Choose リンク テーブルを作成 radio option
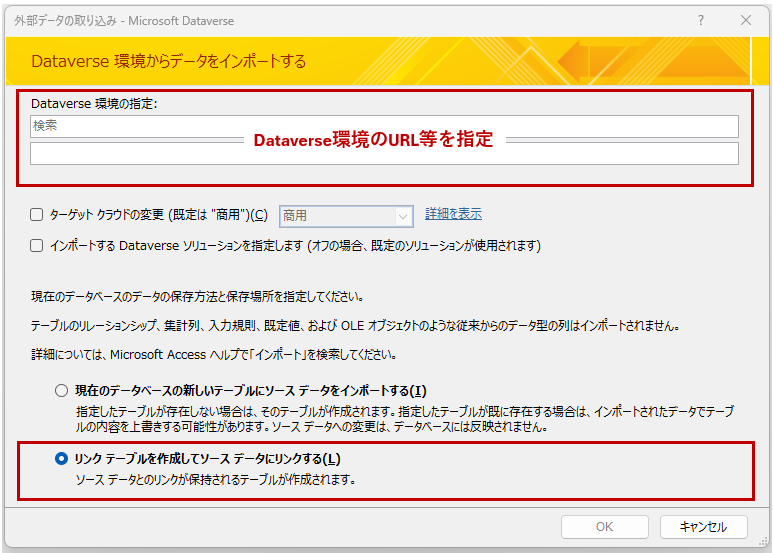Screen dimensions: 773x553 coord(62,459)
